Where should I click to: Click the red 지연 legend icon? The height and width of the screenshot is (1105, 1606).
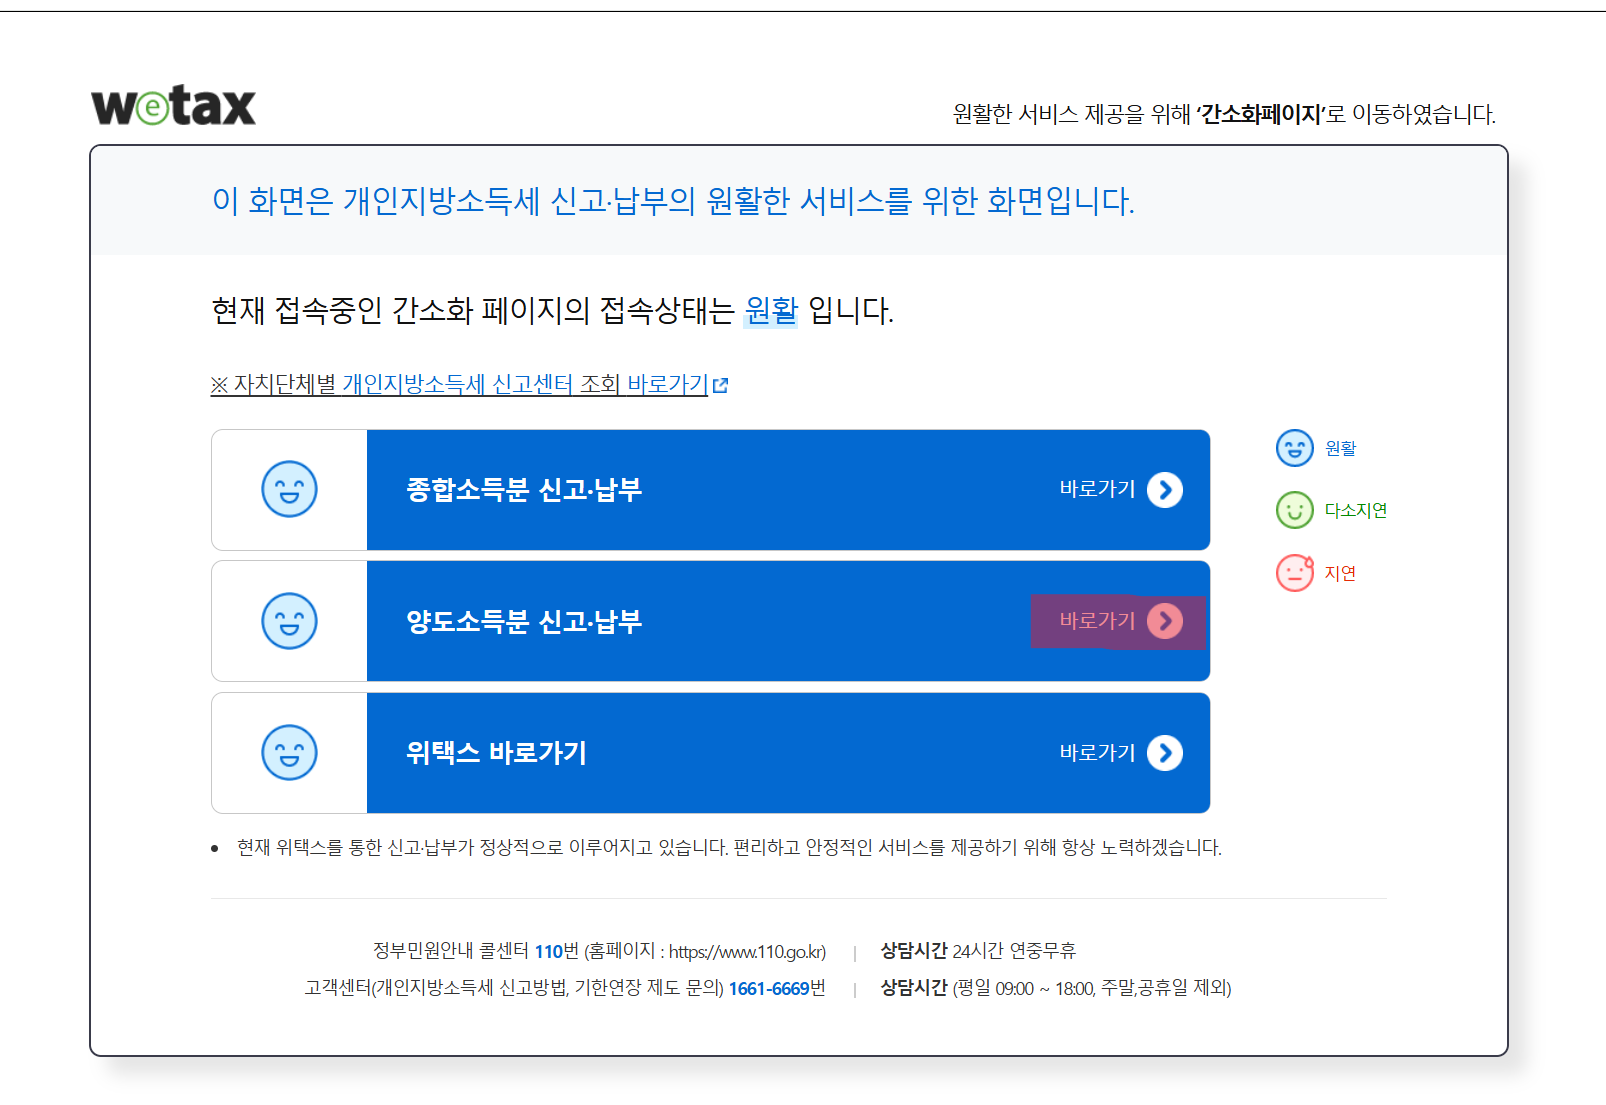tap(1295, 572)
